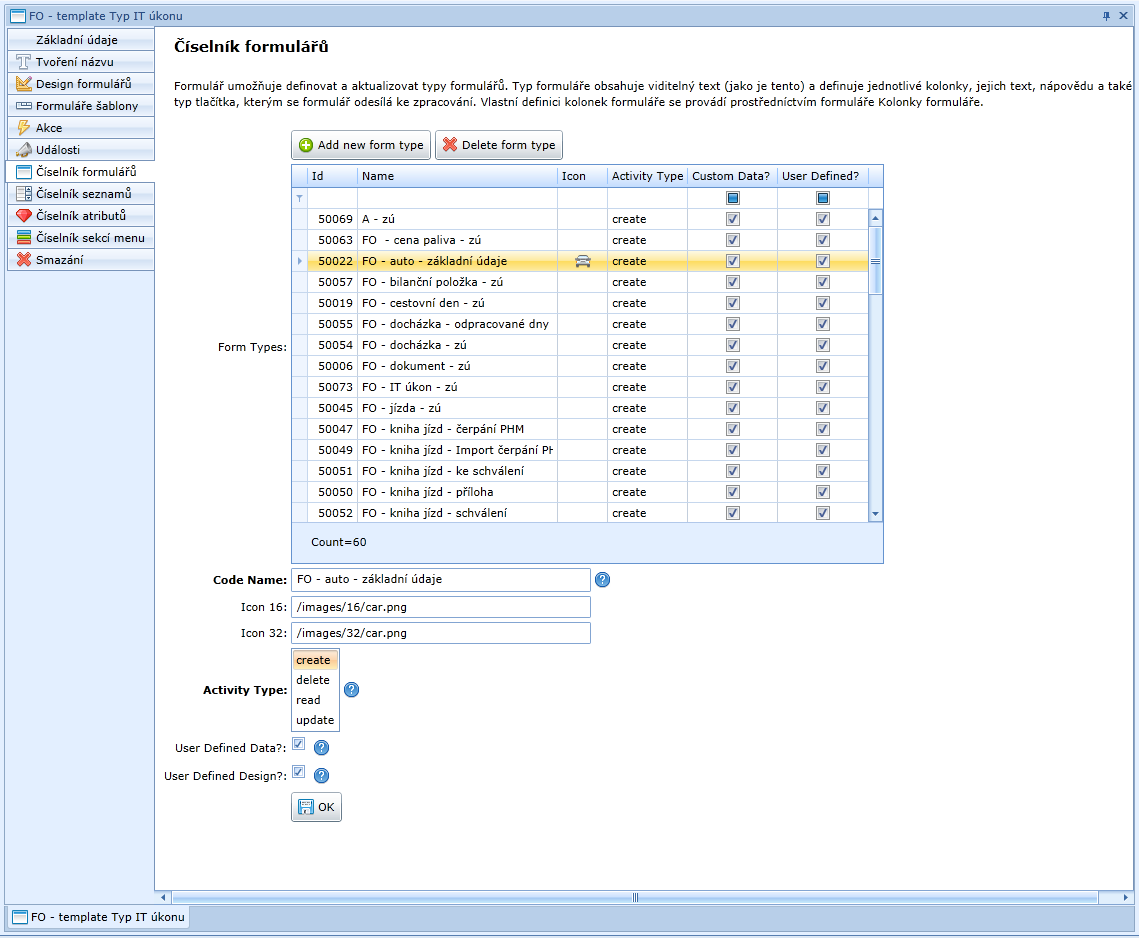Viewport: 1139px width, 938px height.
Task: Click help icon next to User Defined Data
Action: tap(321, 747)
